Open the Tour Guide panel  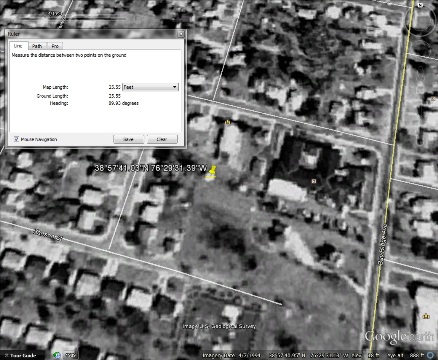pyautogui.click(x=23, y=355)
